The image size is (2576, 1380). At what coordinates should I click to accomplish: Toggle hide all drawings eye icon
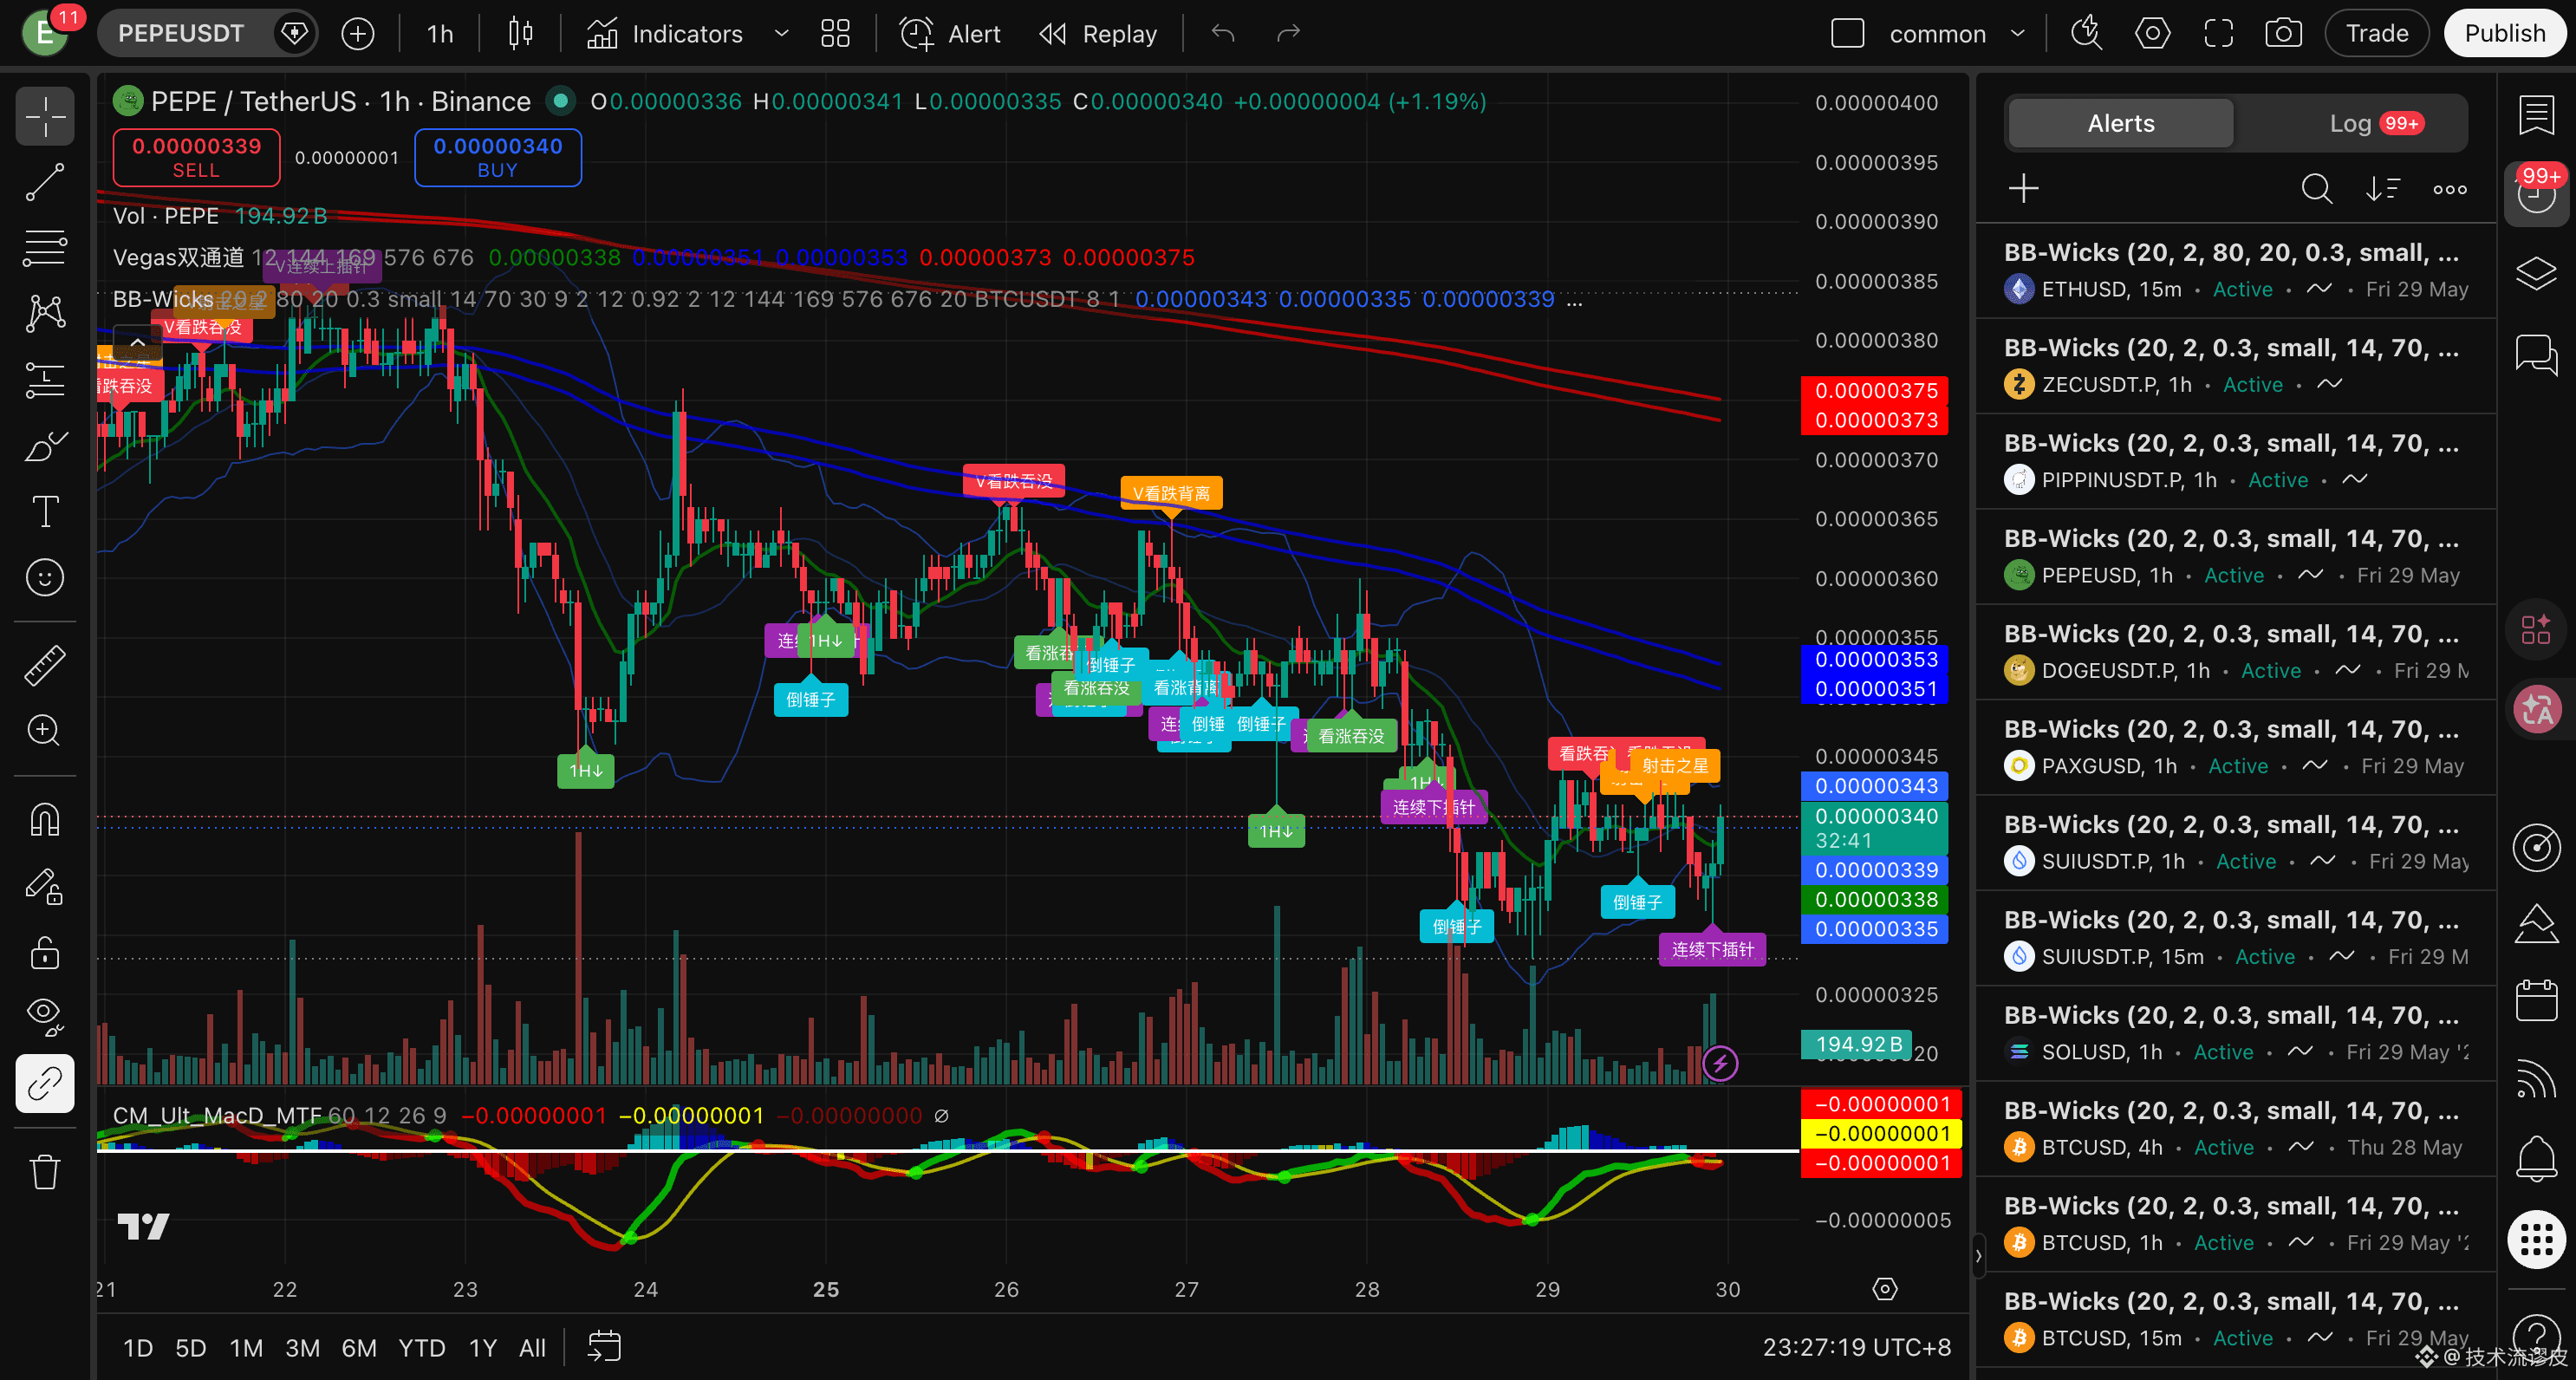tap(45, 1018)
